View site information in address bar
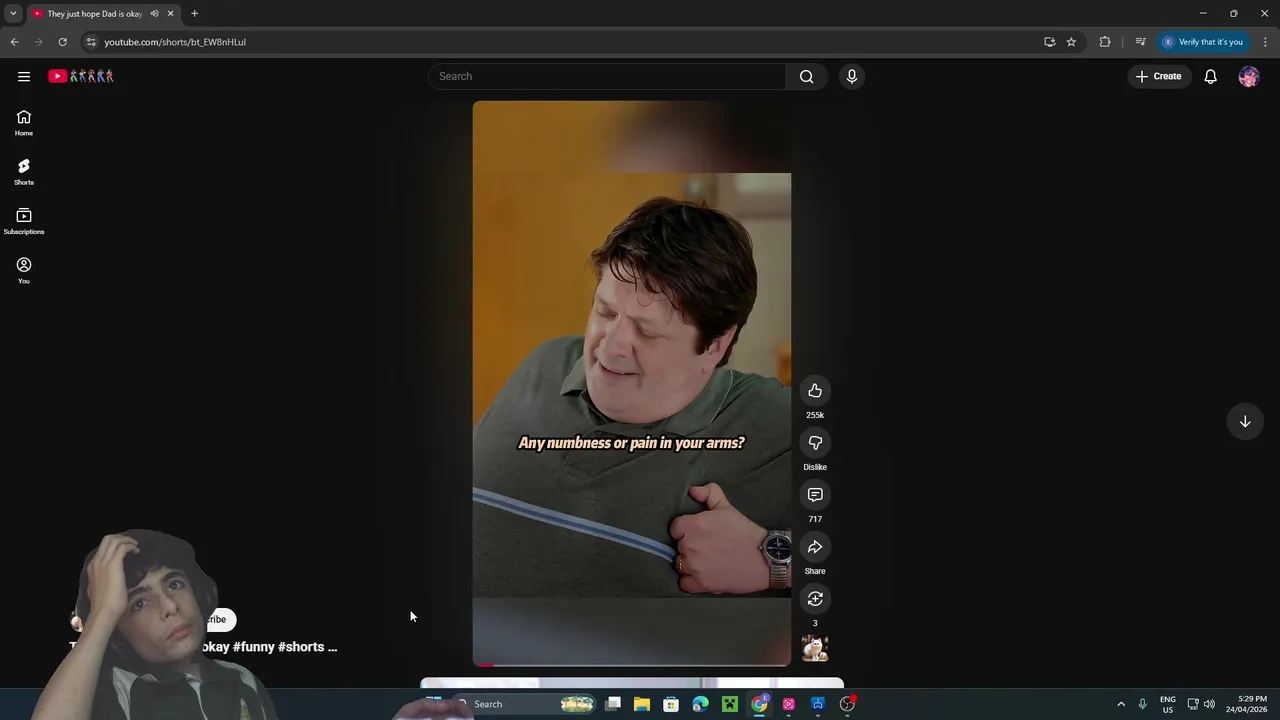 tap(91, 42)
